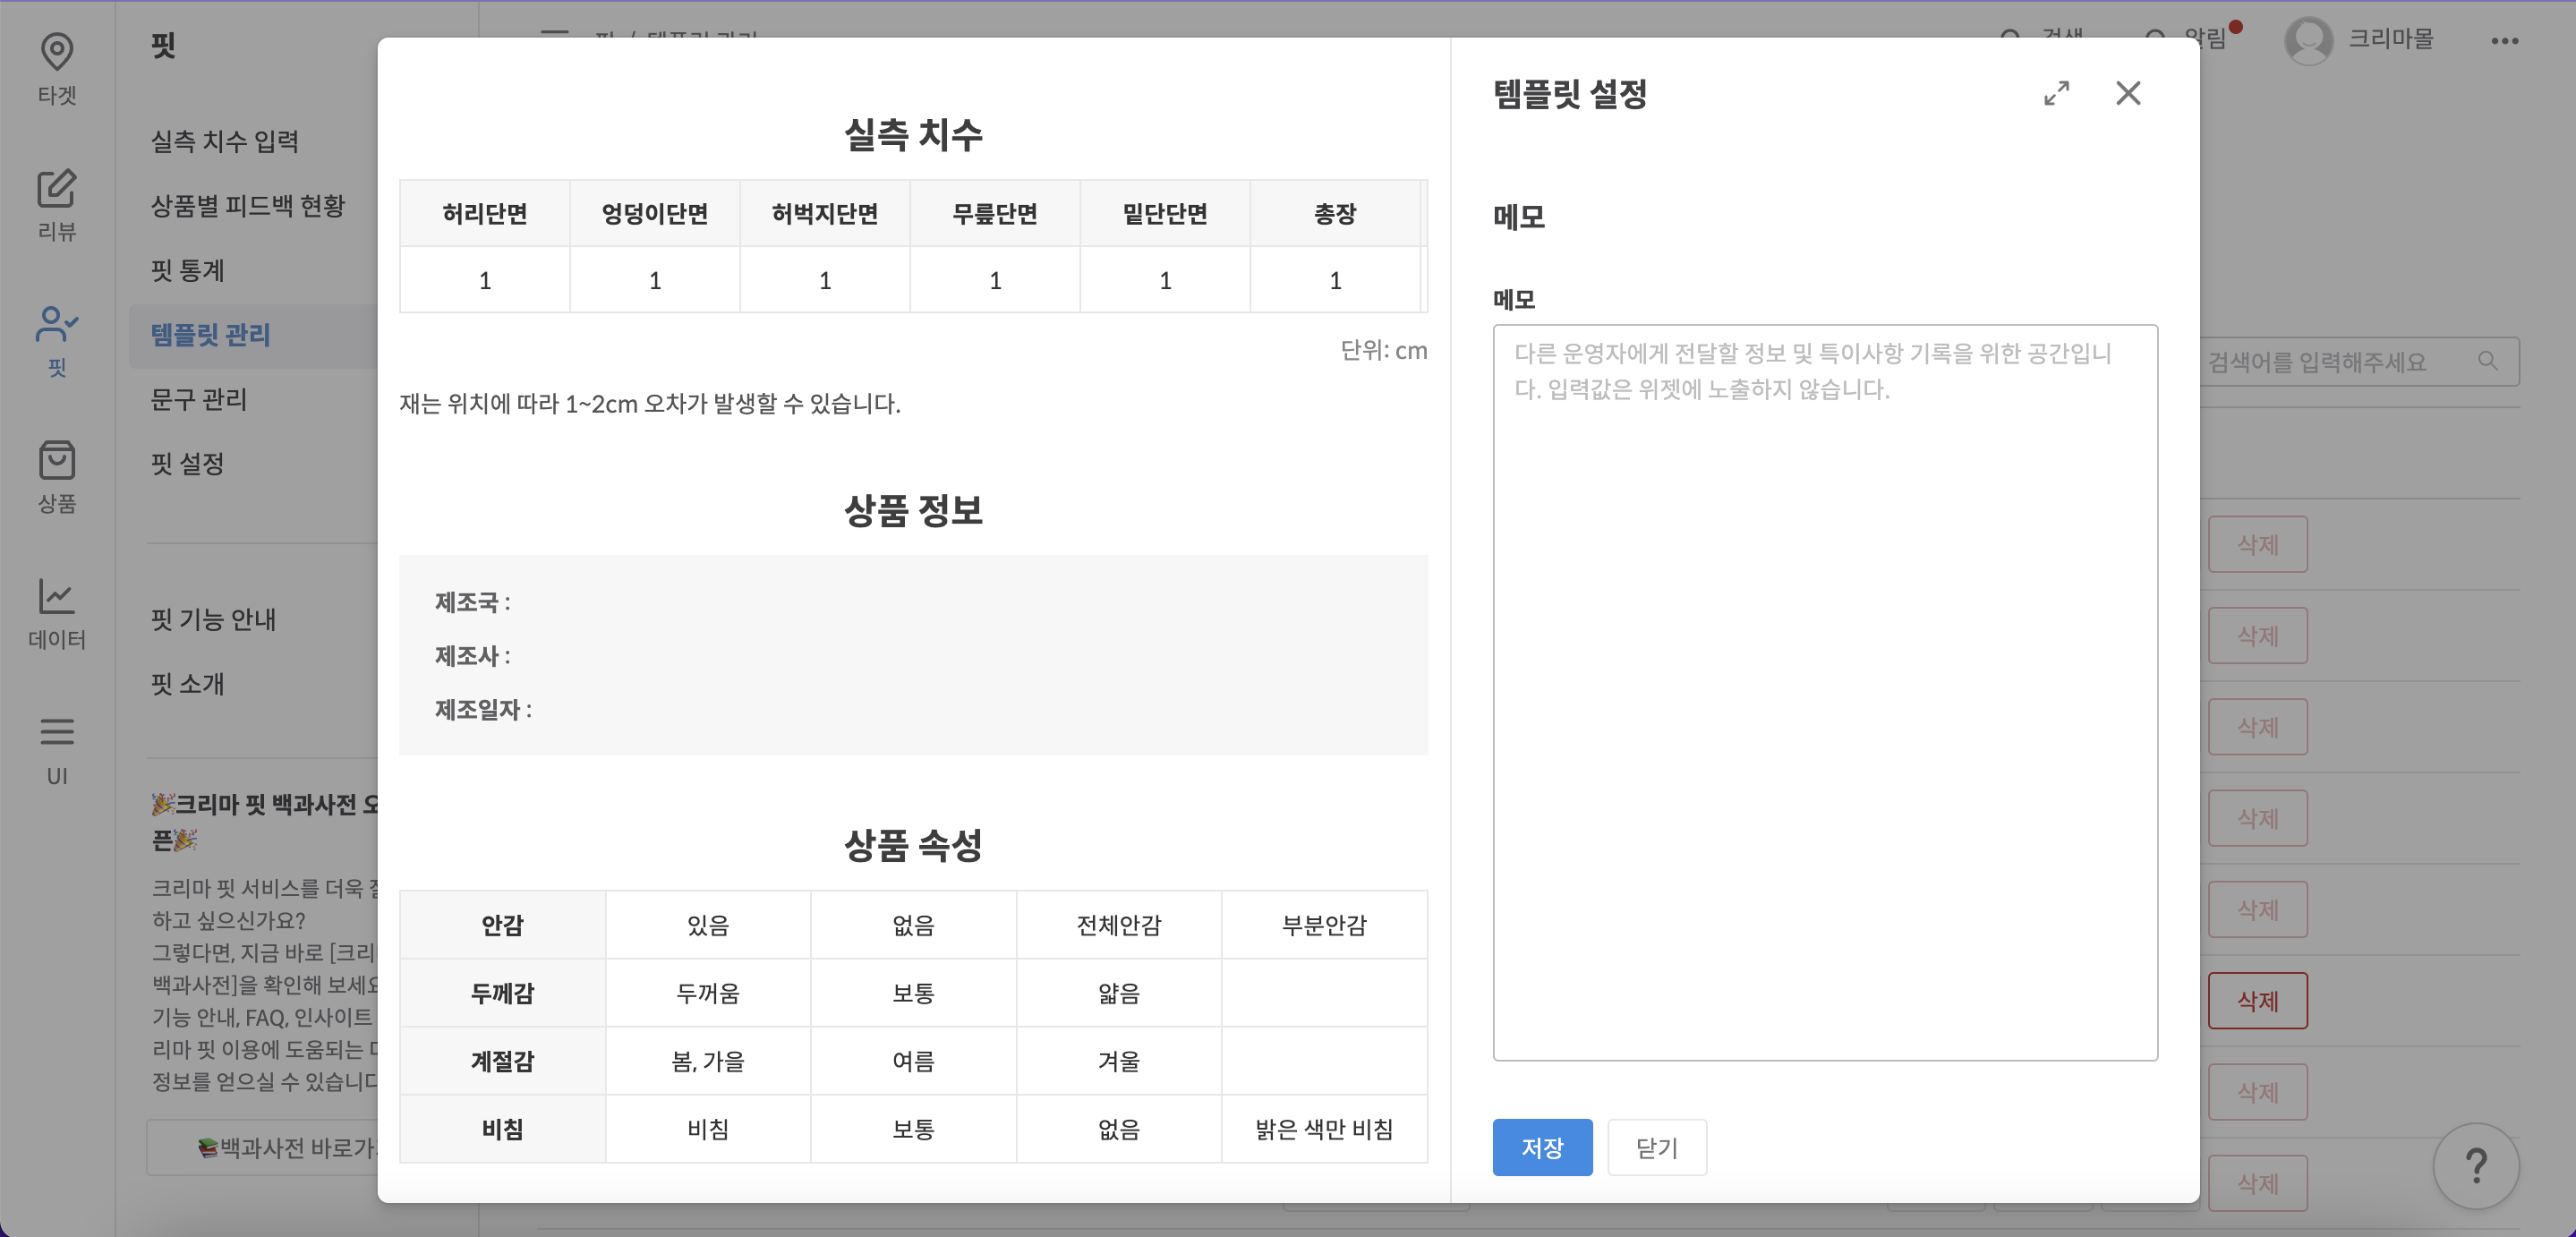Screen dimensions: 2576x1237
Task: Save the memo with the 저장 button
Action: pyautogui.click(x=1542, y=1147)
